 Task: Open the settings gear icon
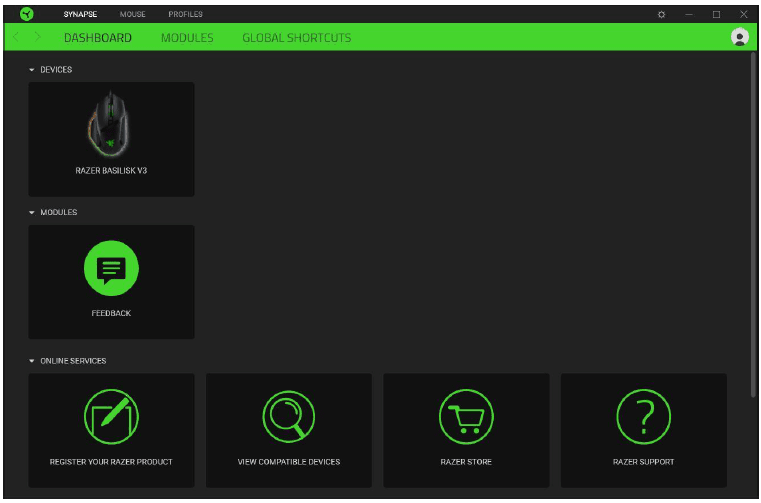tap(661, 14)
